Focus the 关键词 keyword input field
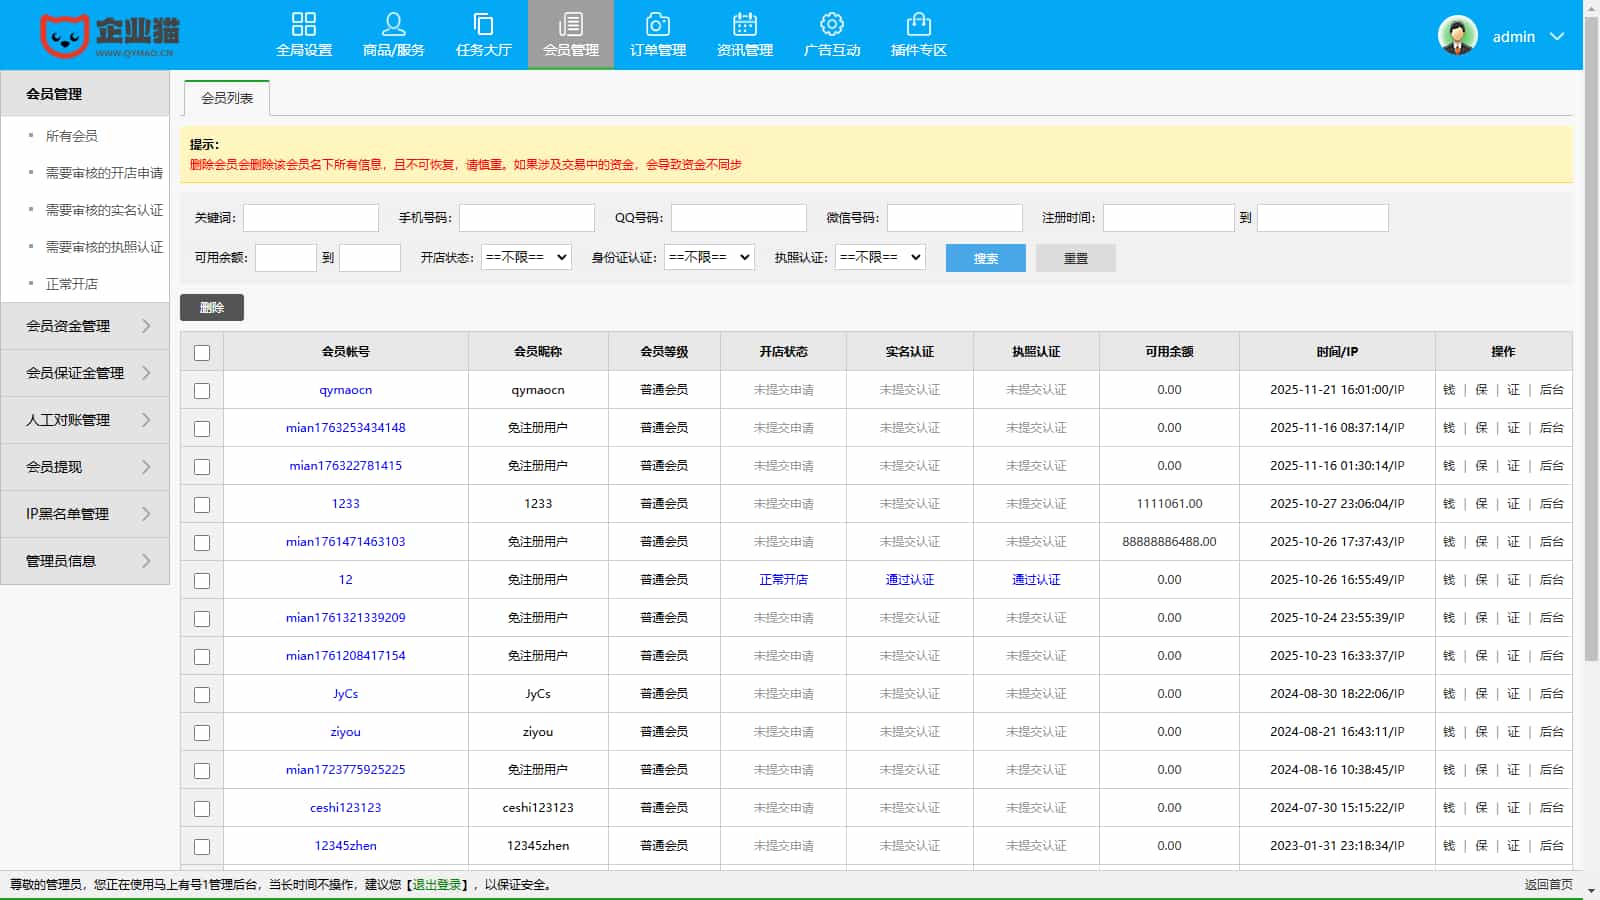1600x900 pixels. click(311, 218)
